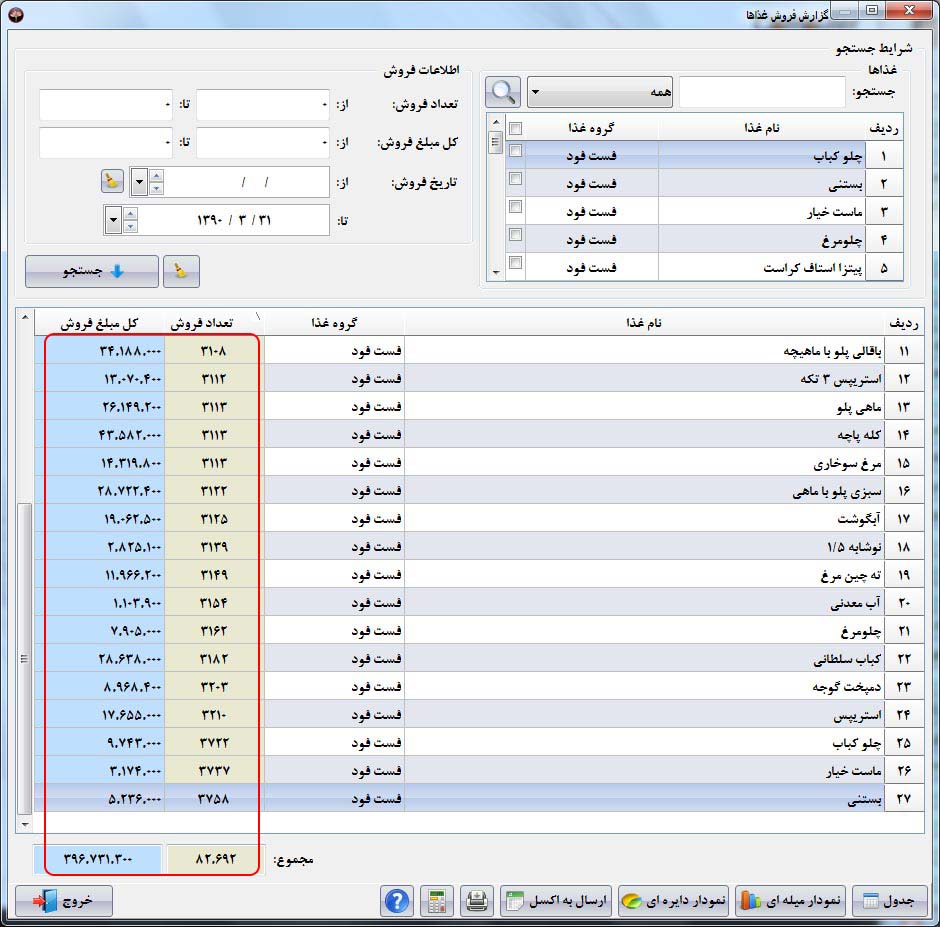Show نمودار میله ای bar chart
This screenshot has width=940, height=927.
(x=790, y=901)
